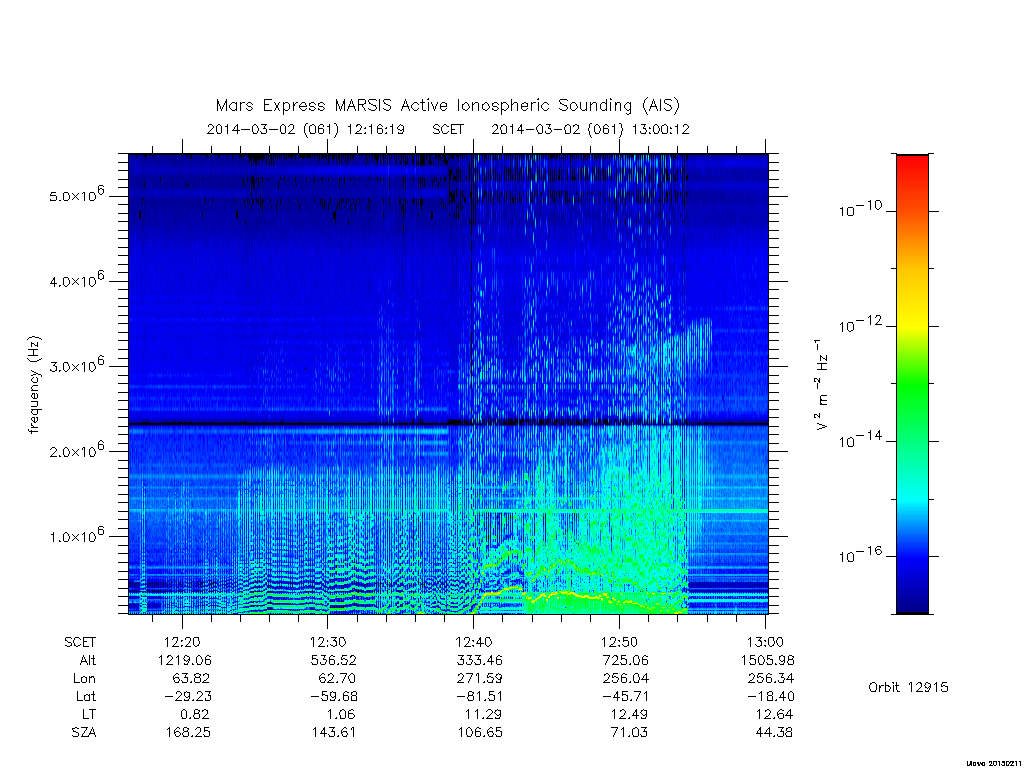The height and width of the screenshot is (768, 1024).
Task: Click the 13:00 SCET tick label
Action: click(x=765, y=642)
